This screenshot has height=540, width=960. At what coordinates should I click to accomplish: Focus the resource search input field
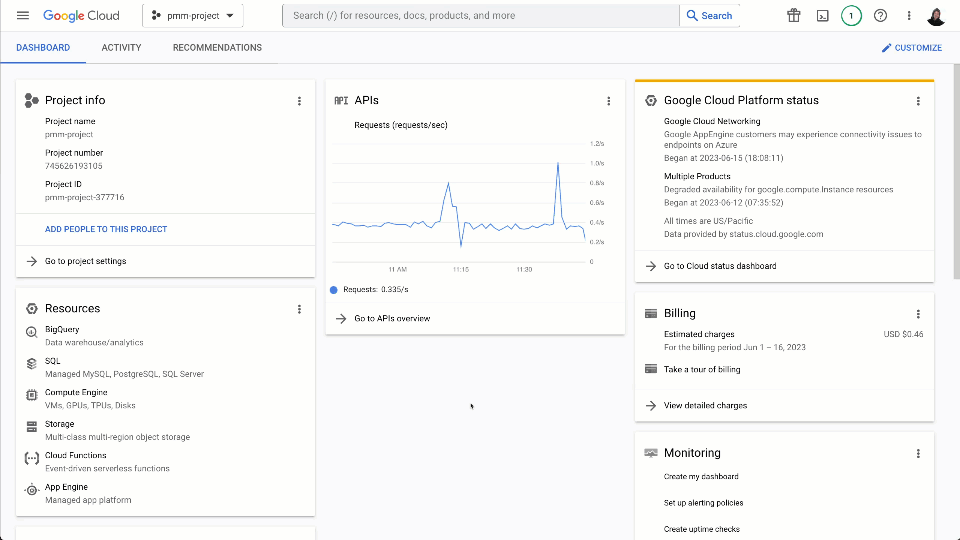point(480,16)
